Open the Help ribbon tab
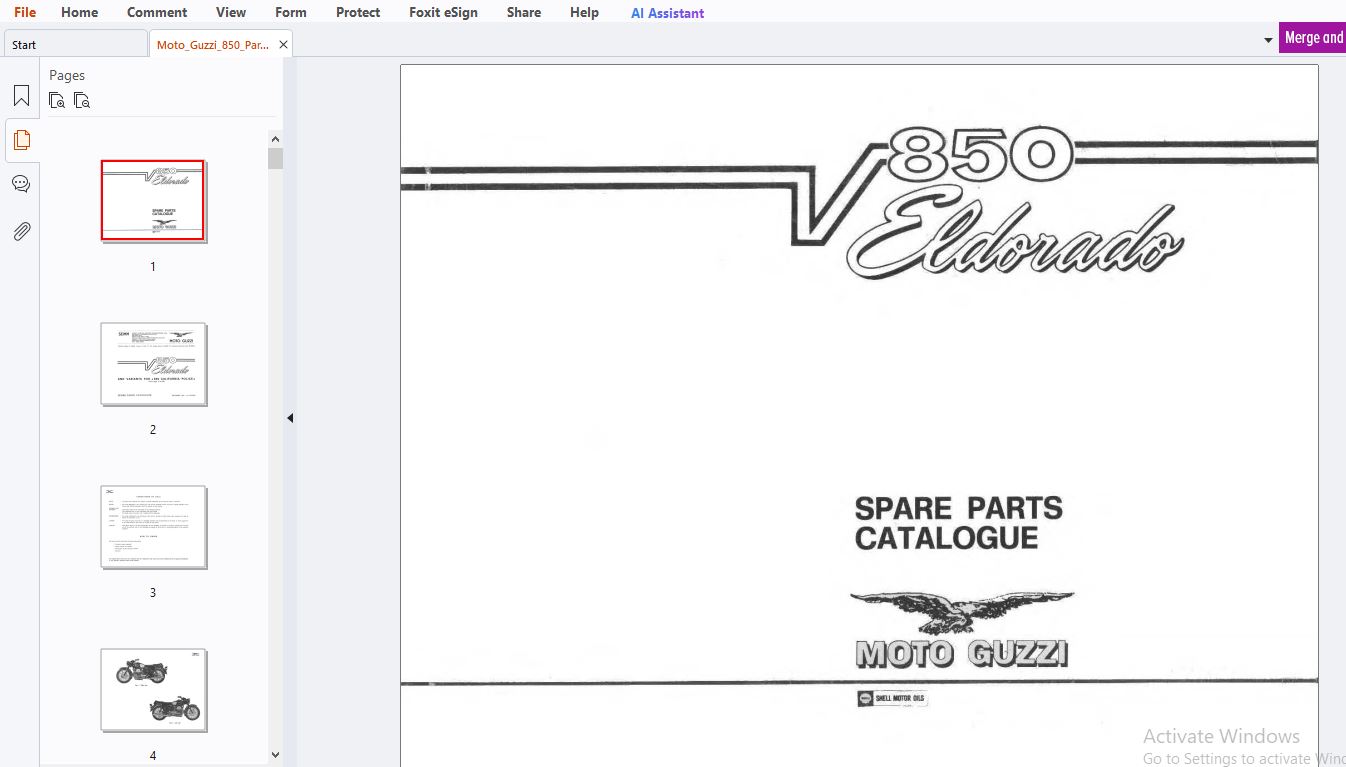The height and width of the screenshot is (767, 1346). coord(584,12)
